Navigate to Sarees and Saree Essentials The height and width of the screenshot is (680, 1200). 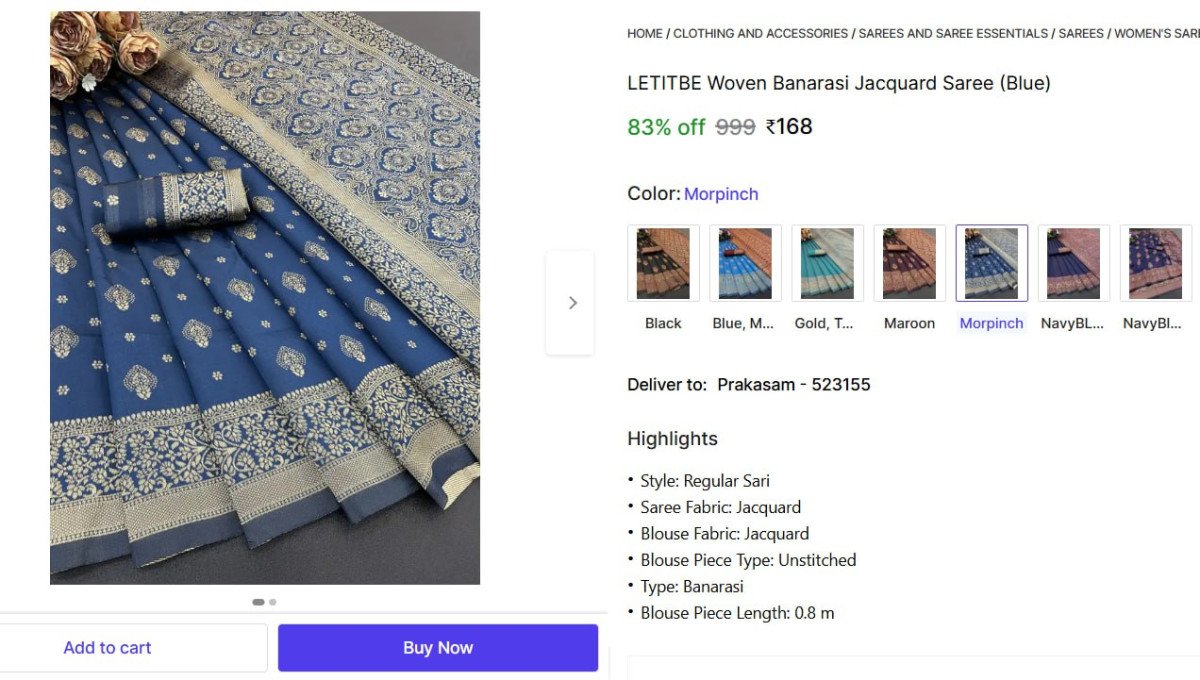(953, 34)
